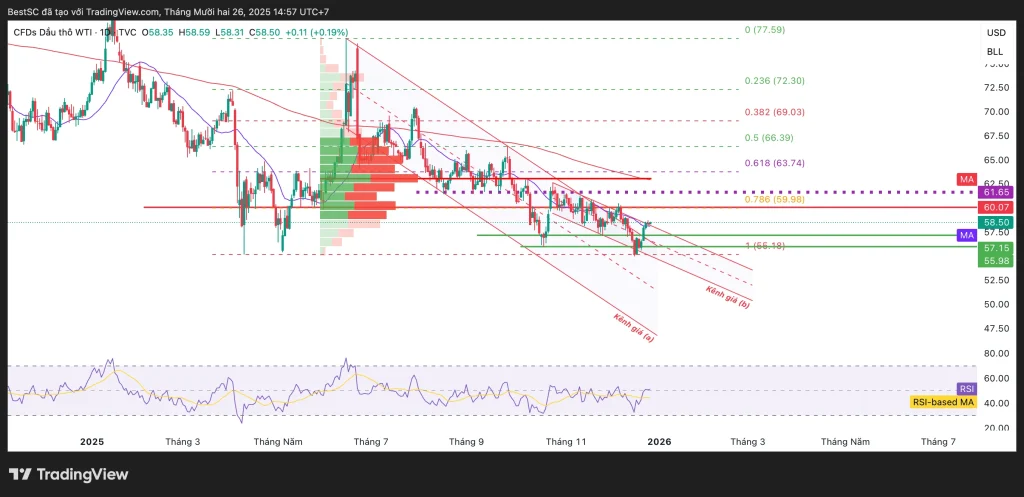1024x497 pixels.
Task: Select the Kênh giá (a) channel label
Action: coord(634,328)
